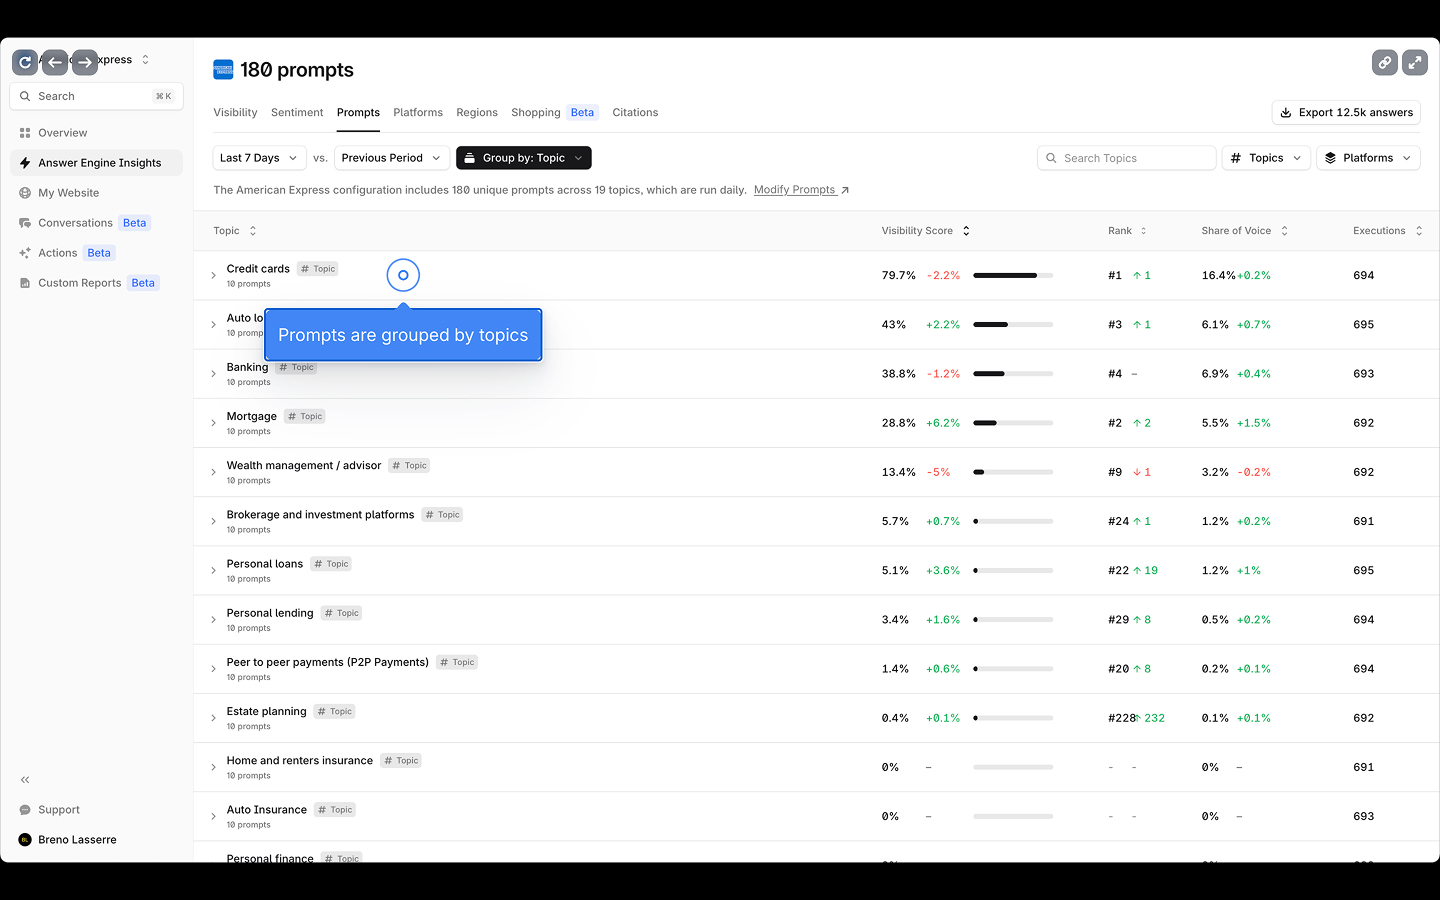
Task: Expand the Home and renters insurance row
Action: pyautogui.click(x=213, y=767)
